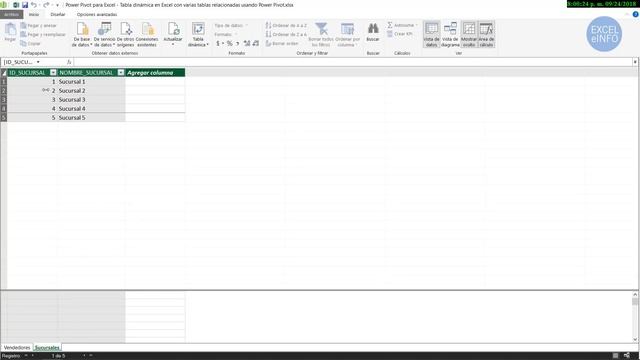This screenshot has height=360, width=640.
Task: Click Pegar y anexar
Action: click(38, 26)
